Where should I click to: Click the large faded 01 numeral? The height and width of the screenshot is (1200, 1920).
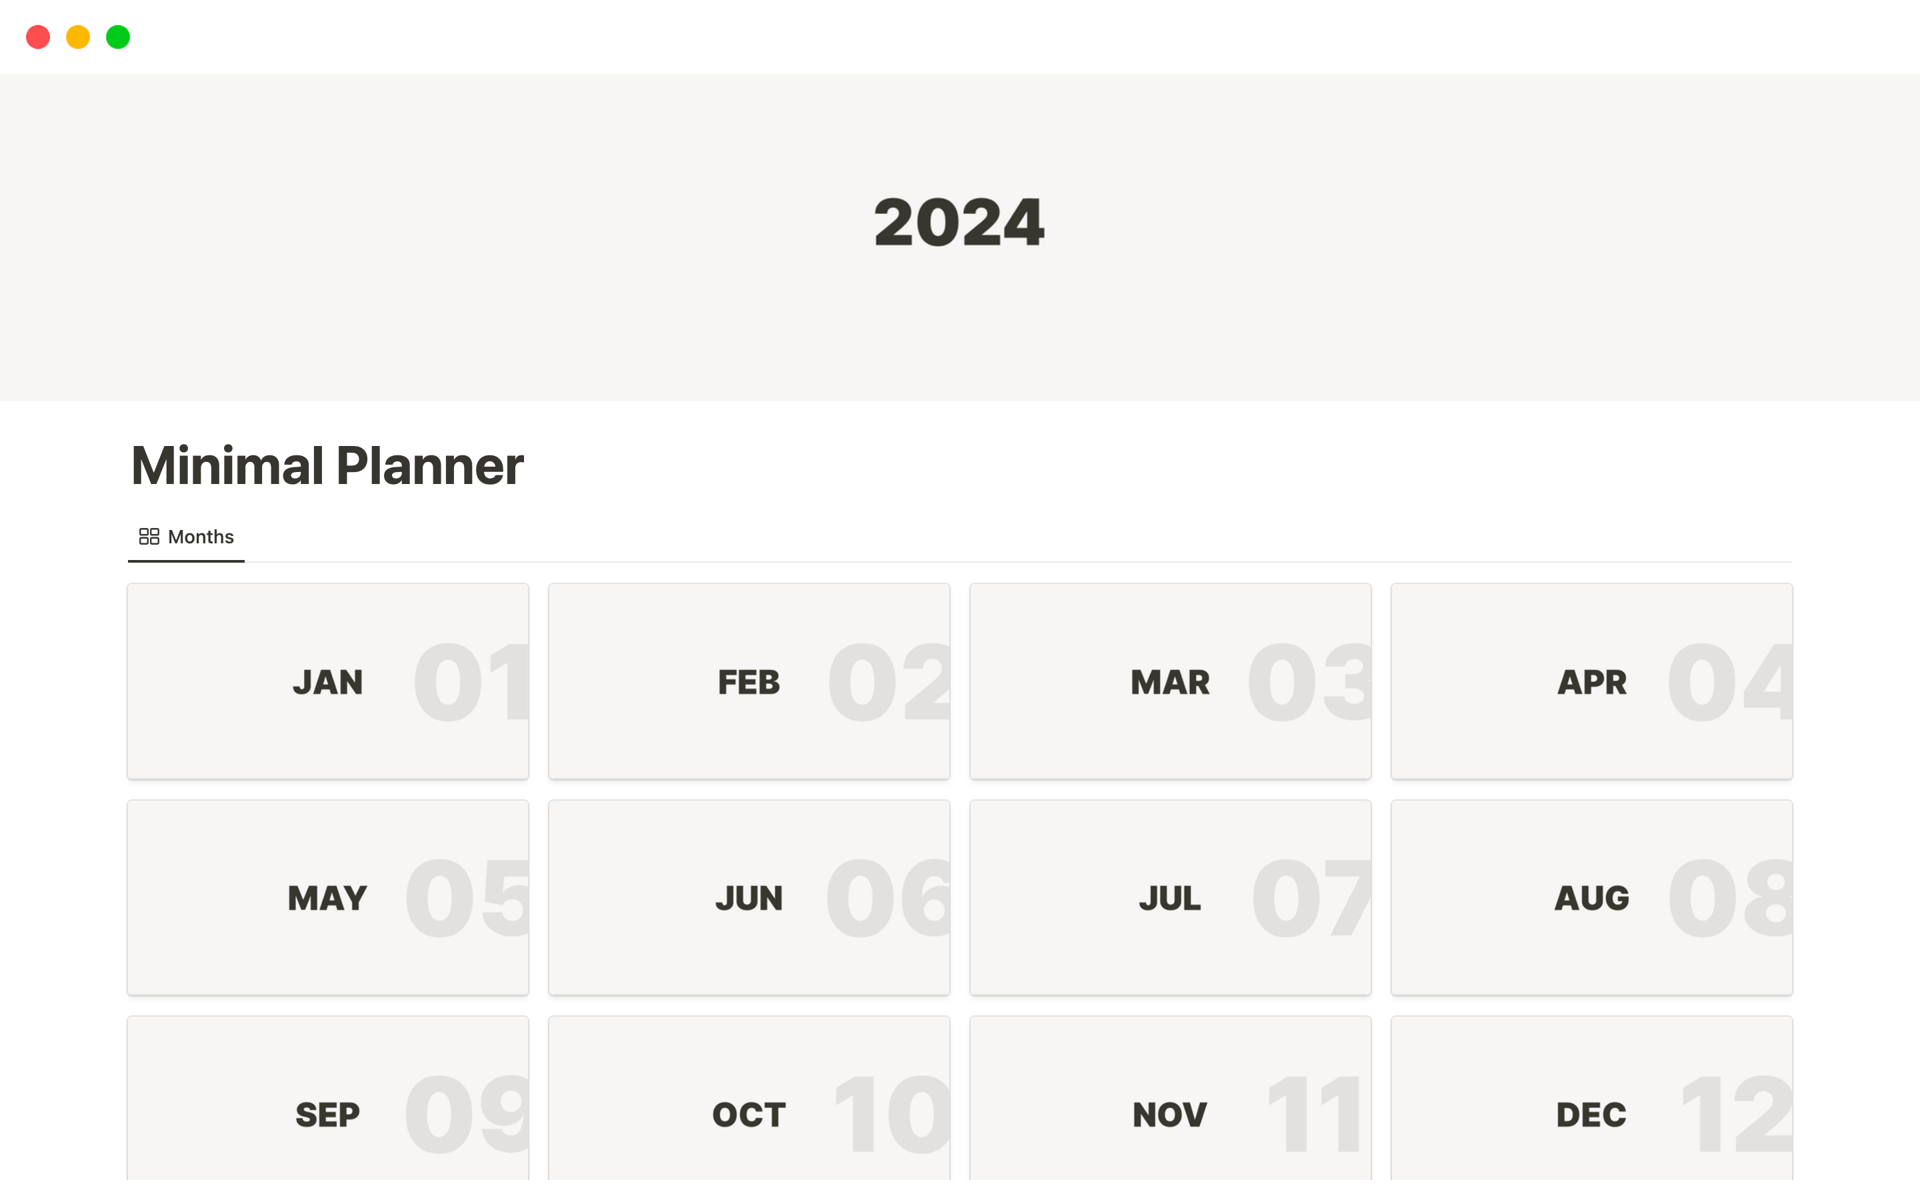[x=471, y=682]
